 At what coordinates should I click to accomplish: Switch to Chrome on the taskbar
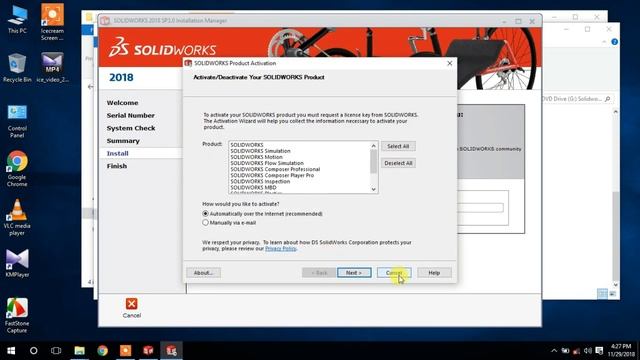102,351
